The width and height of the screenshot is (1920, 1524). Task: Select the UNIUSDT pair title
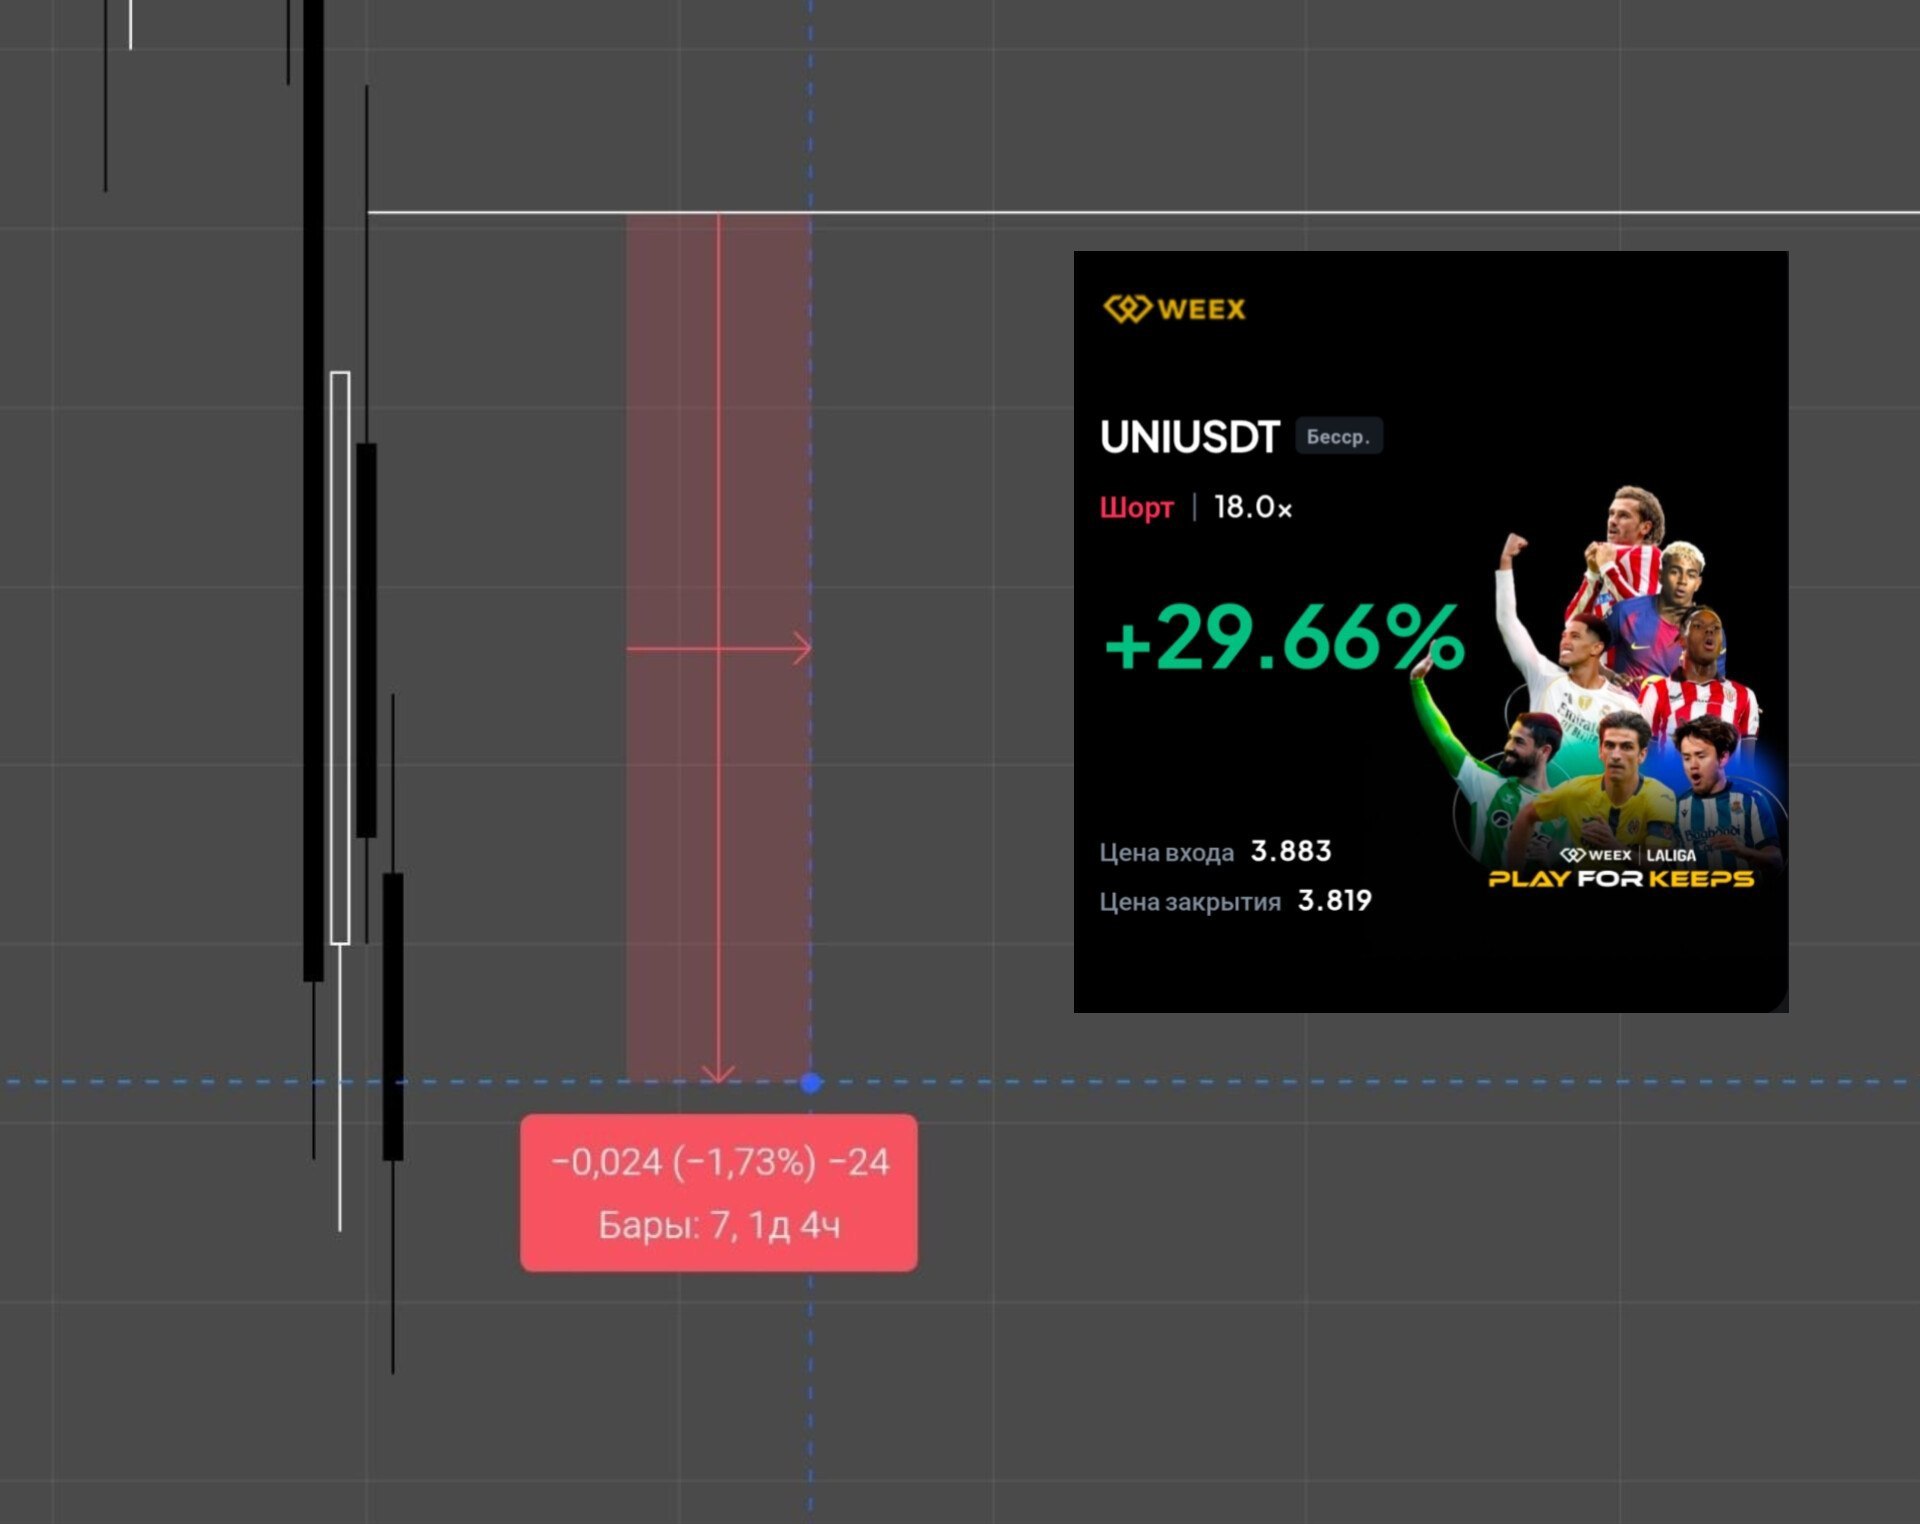(1190, 437)
